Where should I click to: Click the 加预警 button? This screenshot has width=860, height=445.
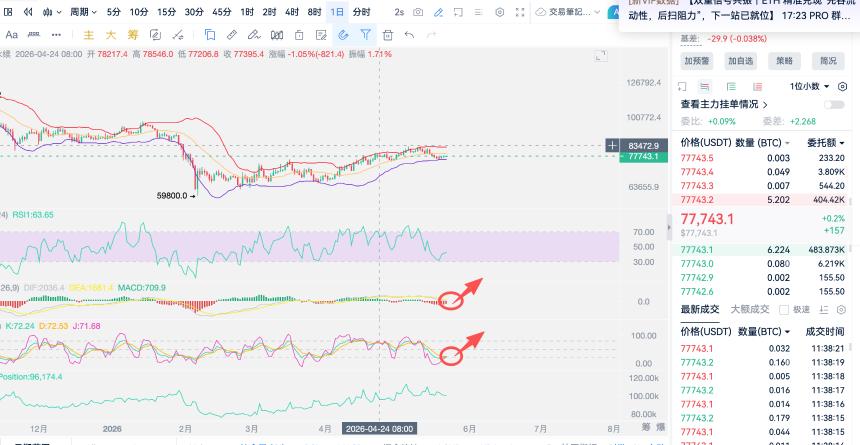[697, 61]
